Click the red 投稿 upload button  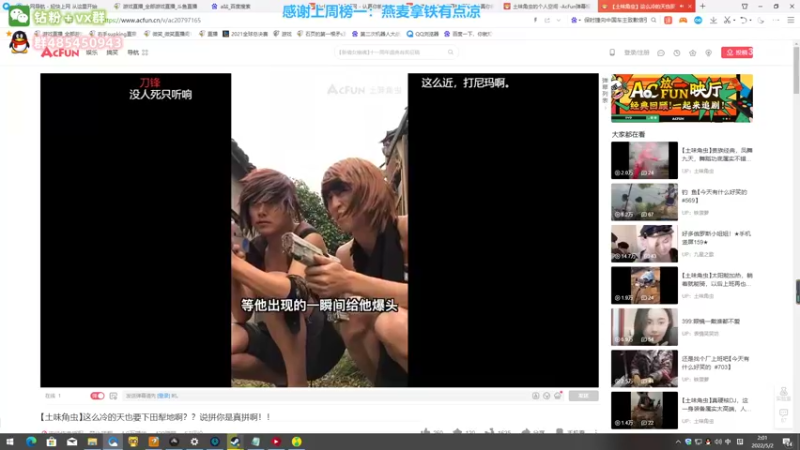[x=737, y=53]
